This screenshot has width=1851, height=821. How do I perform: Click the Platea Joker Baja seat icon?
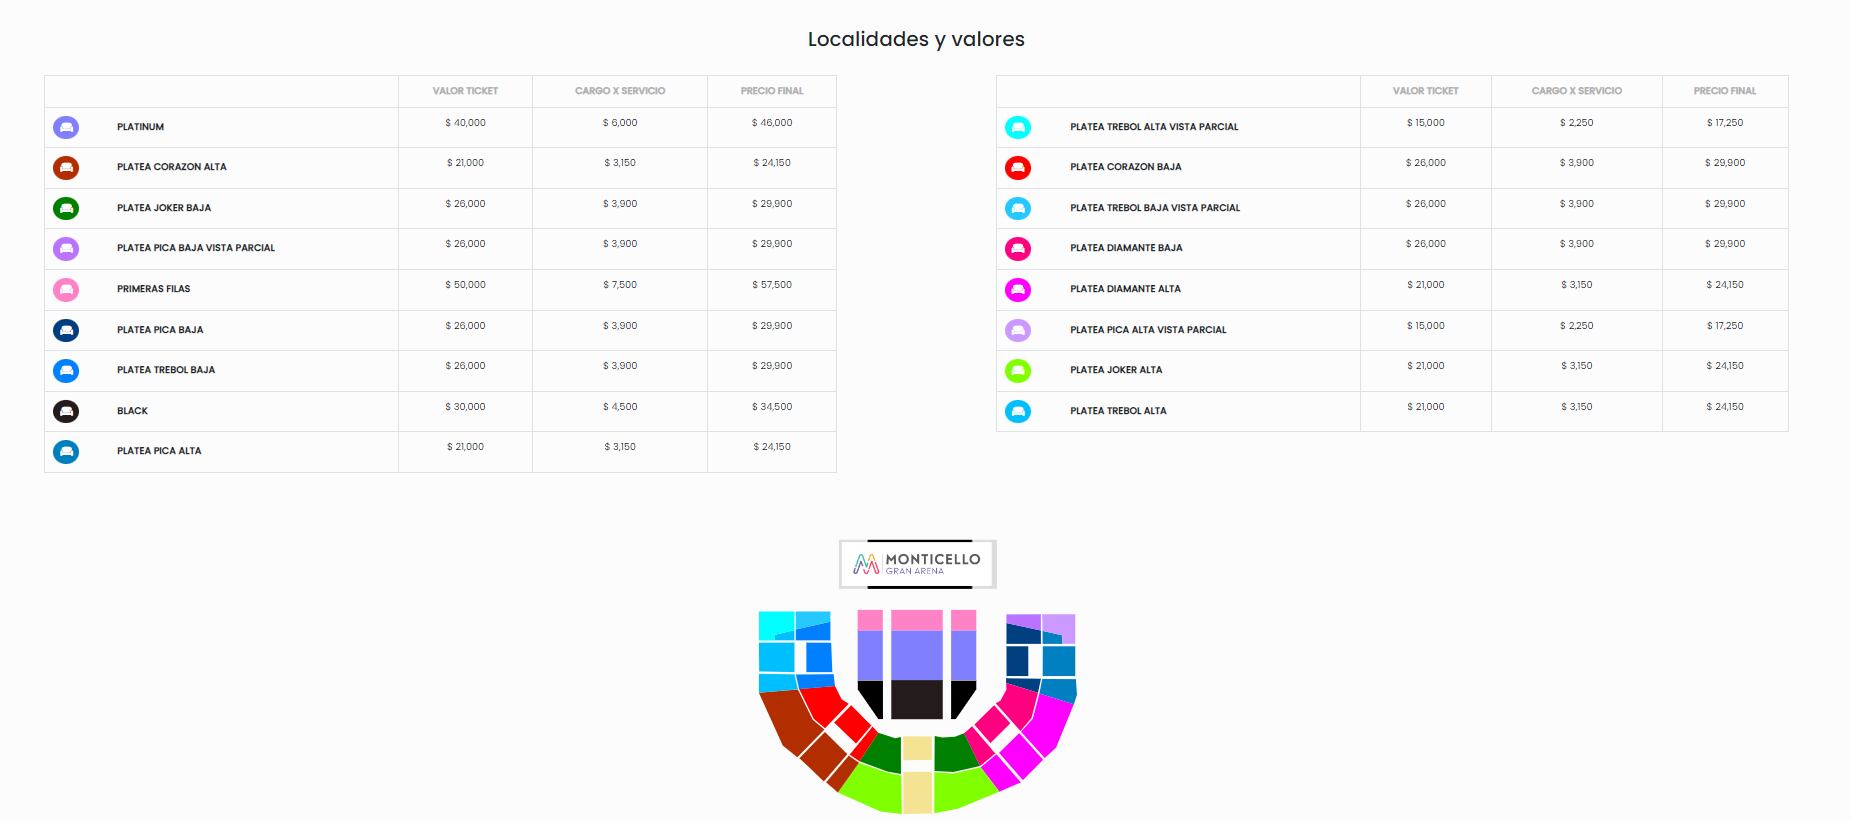click(x=66, y=208)
